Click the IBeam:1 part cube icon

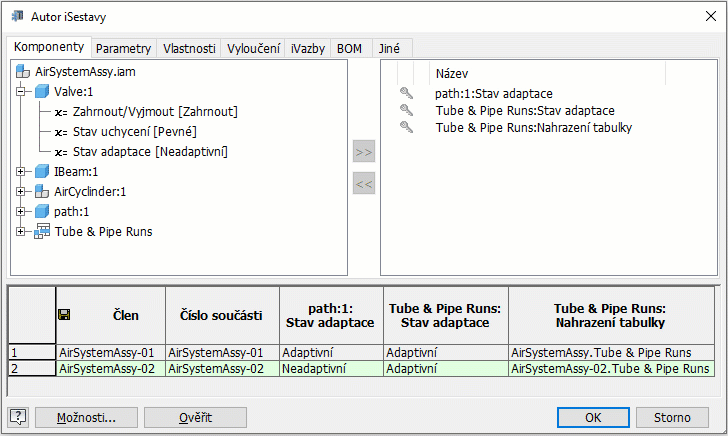[42, 172]
